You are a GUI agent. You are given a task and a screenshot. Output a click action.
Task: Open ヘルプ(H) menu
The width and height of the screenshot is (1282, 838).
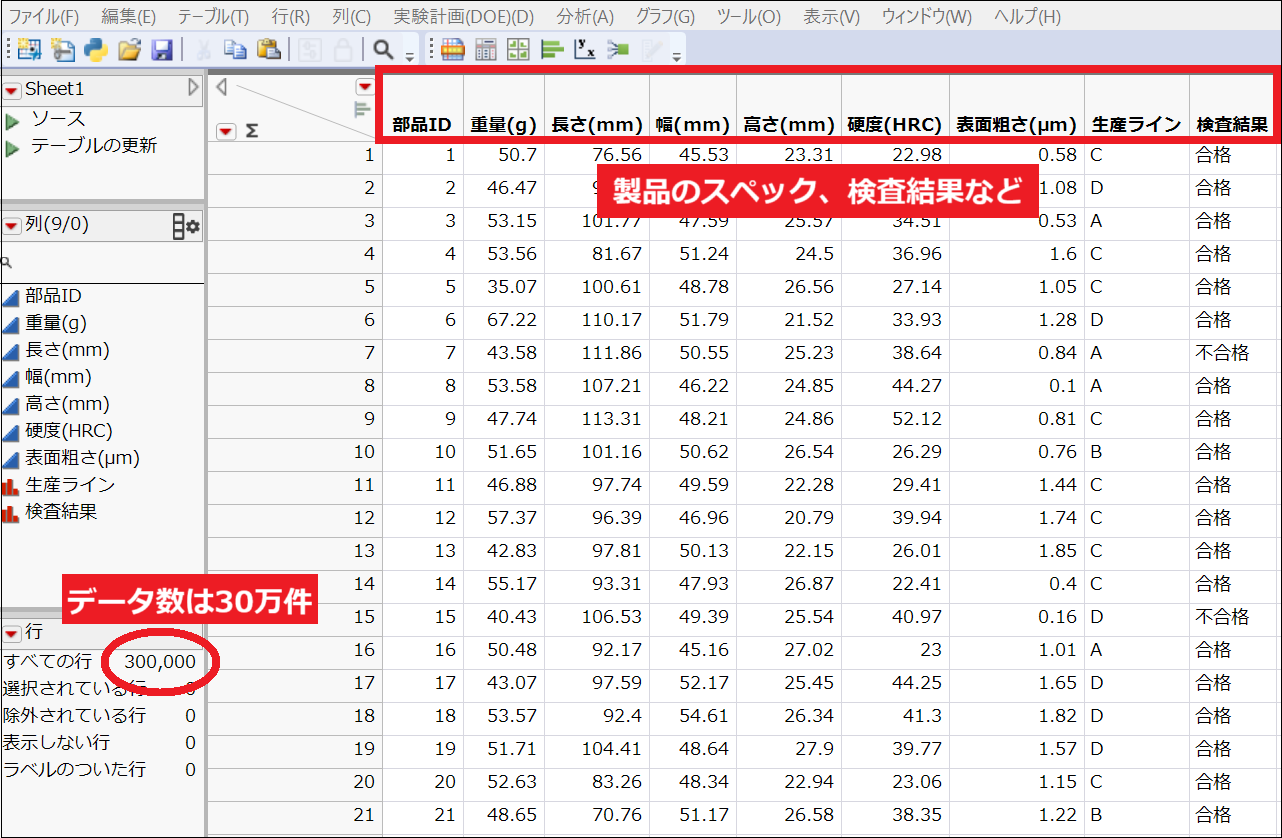click(1027, 17)
